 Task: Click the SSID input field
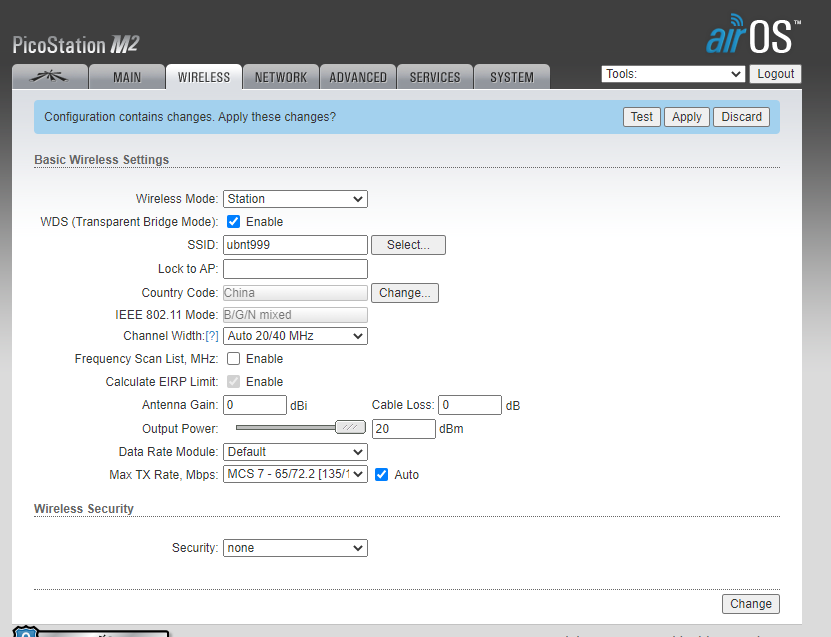click(295, 245)
